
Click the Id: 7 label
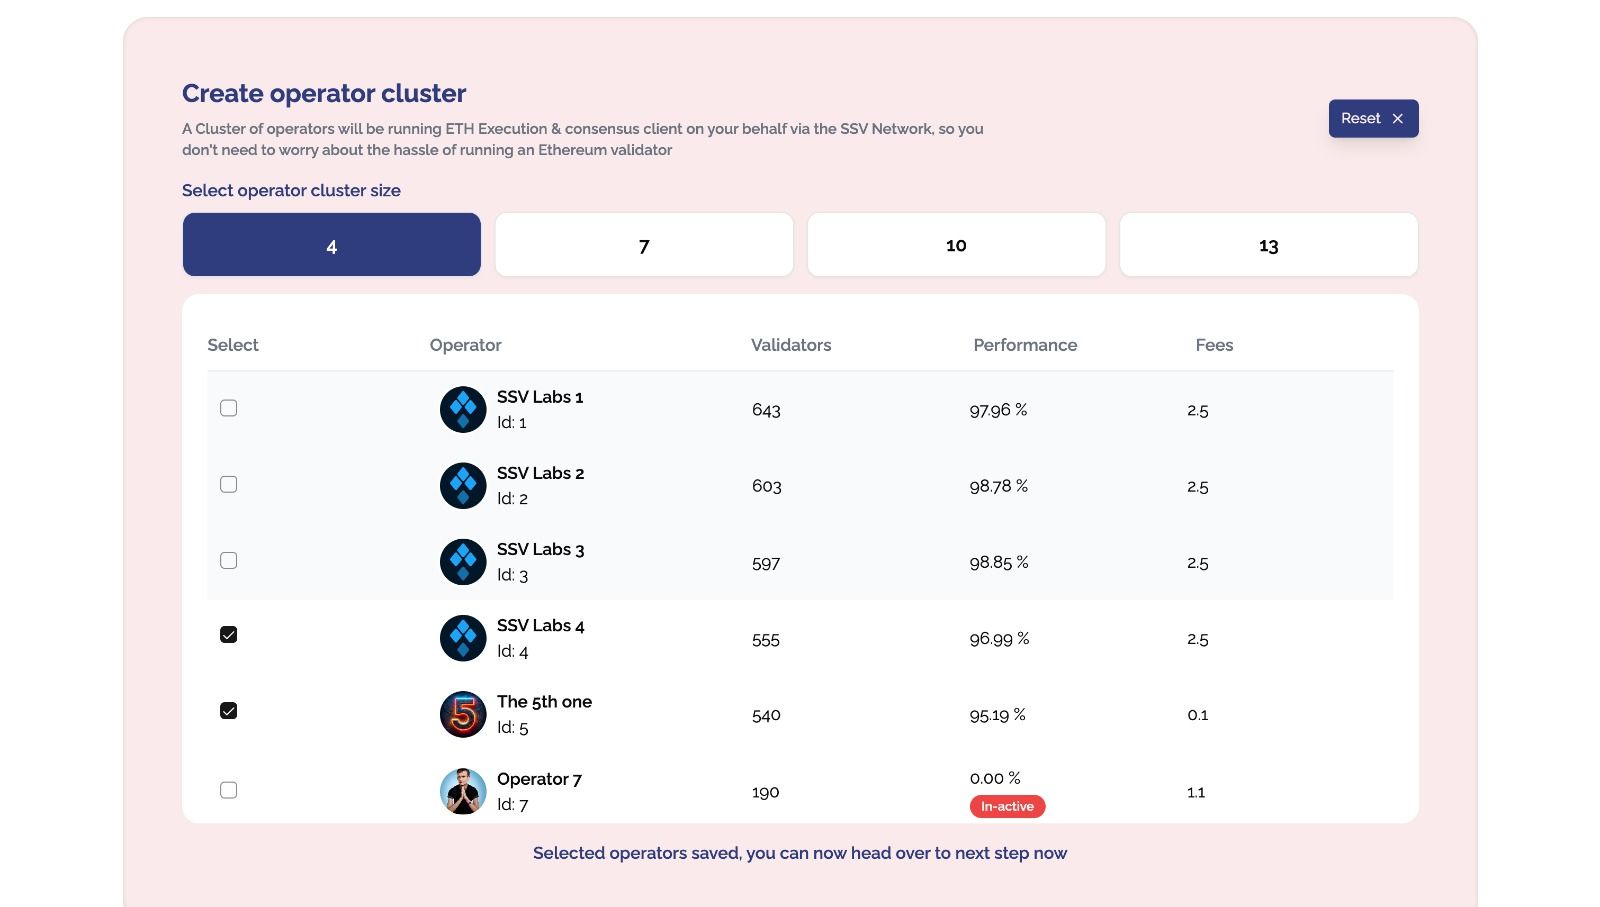coord(513,805)
